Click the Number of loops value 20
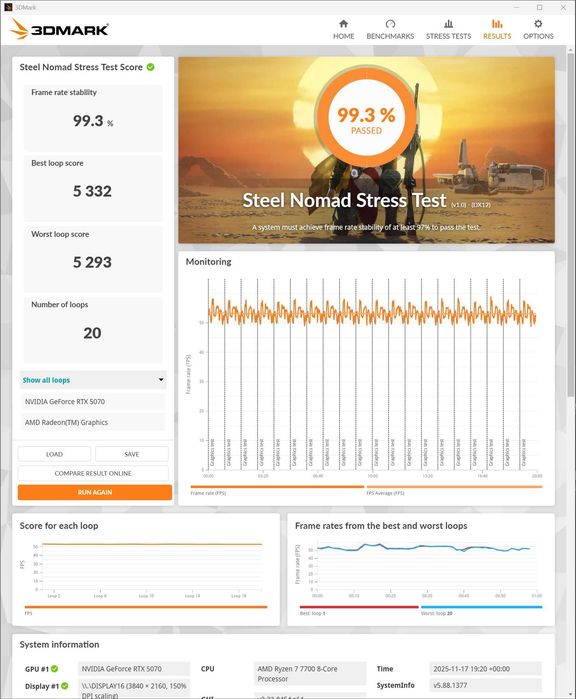576x699 pixels. point(92,333)
